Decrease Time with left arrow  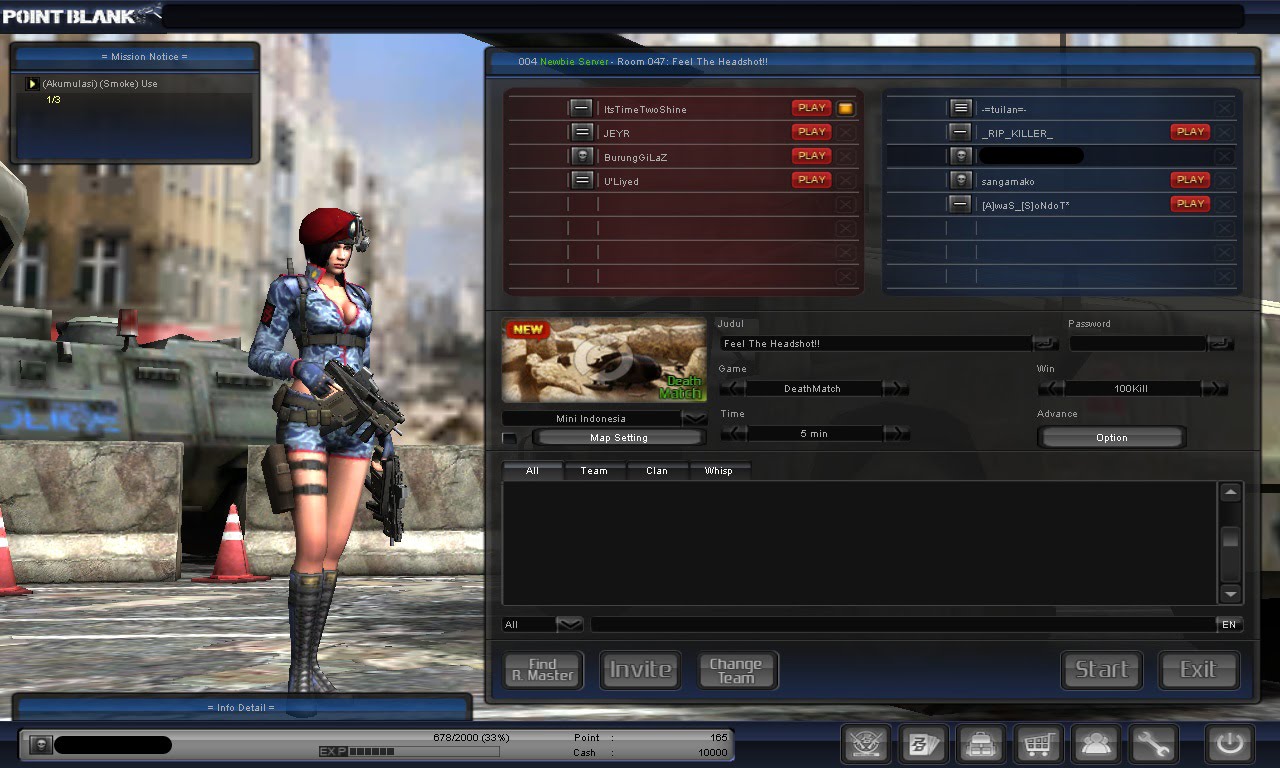732,433
